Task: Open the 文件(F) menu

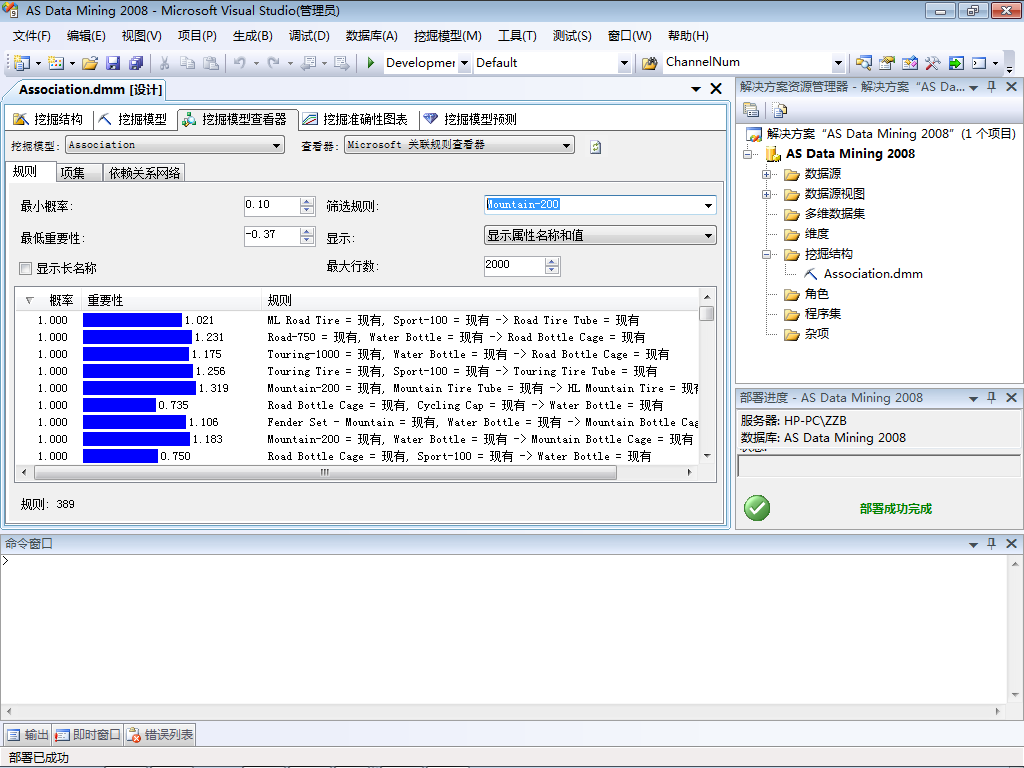Action: (x=31, y=36)
